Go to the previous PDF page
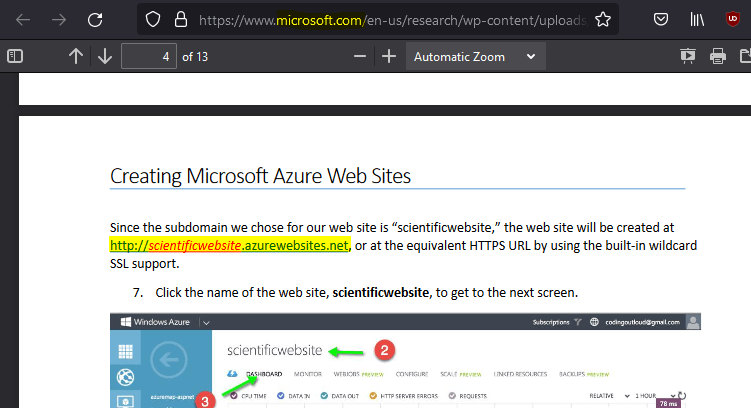Screen dimensions: 751x408 coord(75,57)
